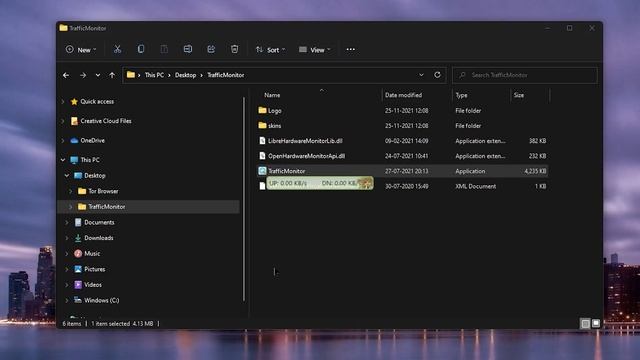Sort by Name column header

click(272, 95)
